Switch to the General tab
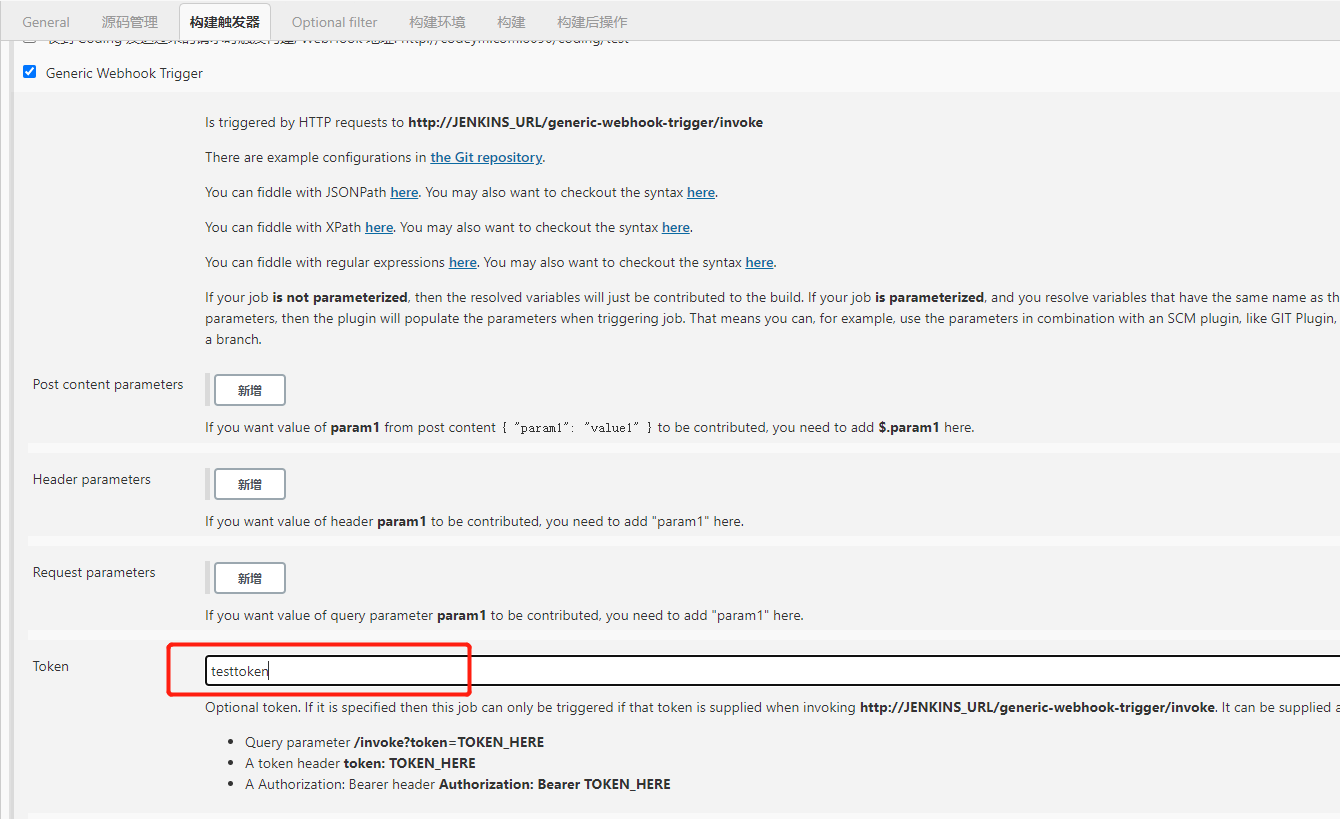1340x819 pixels. tap(45, 21)
